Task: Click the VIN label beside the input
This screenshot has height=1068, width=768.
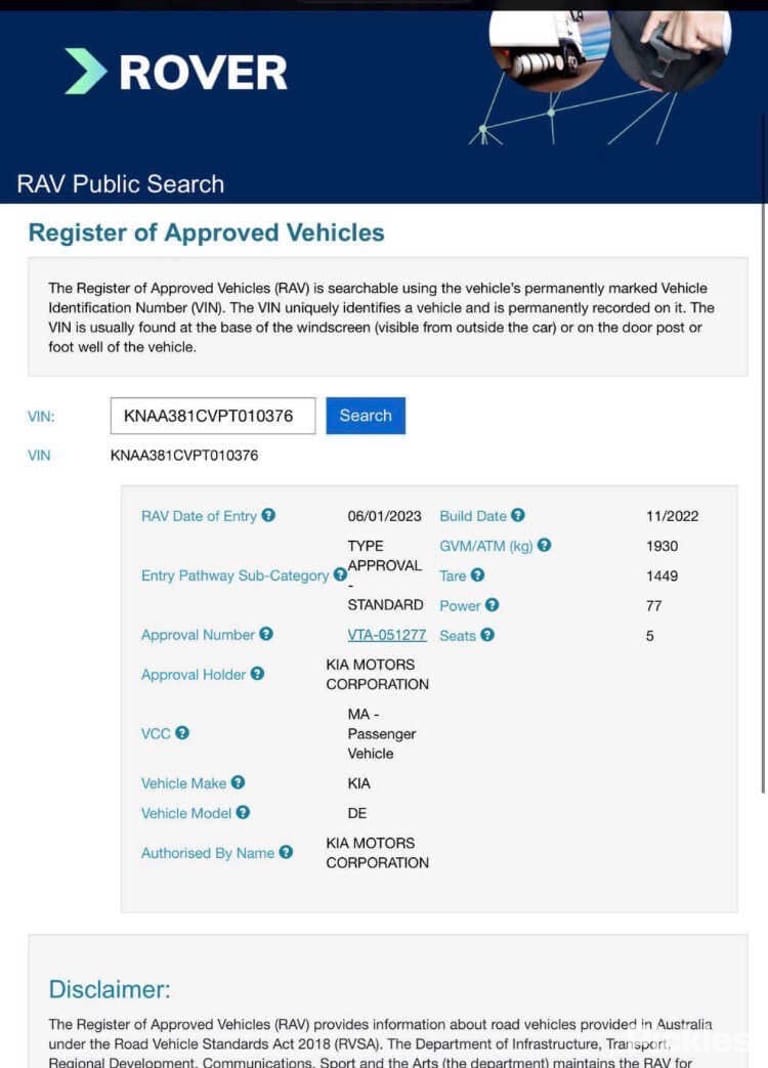Action: point(41,416)
